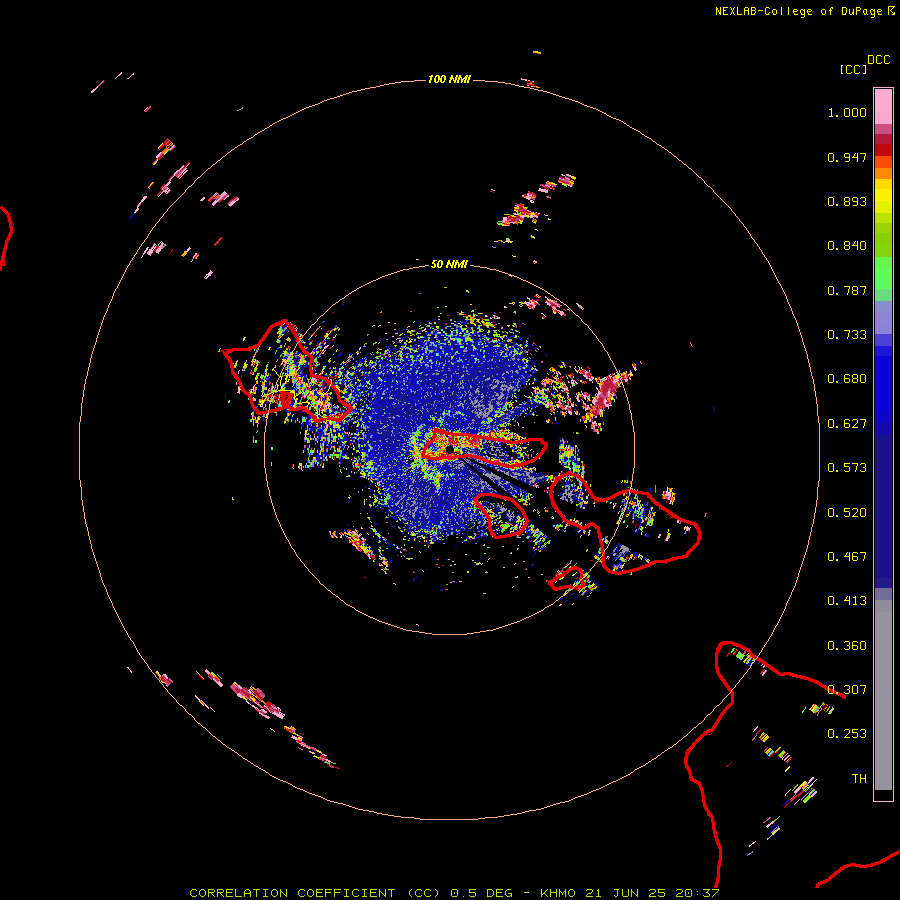The width and height of the screenshot is (900, 900).
Task: Click the 1.000 scale value
Action: tap(847, 112)
